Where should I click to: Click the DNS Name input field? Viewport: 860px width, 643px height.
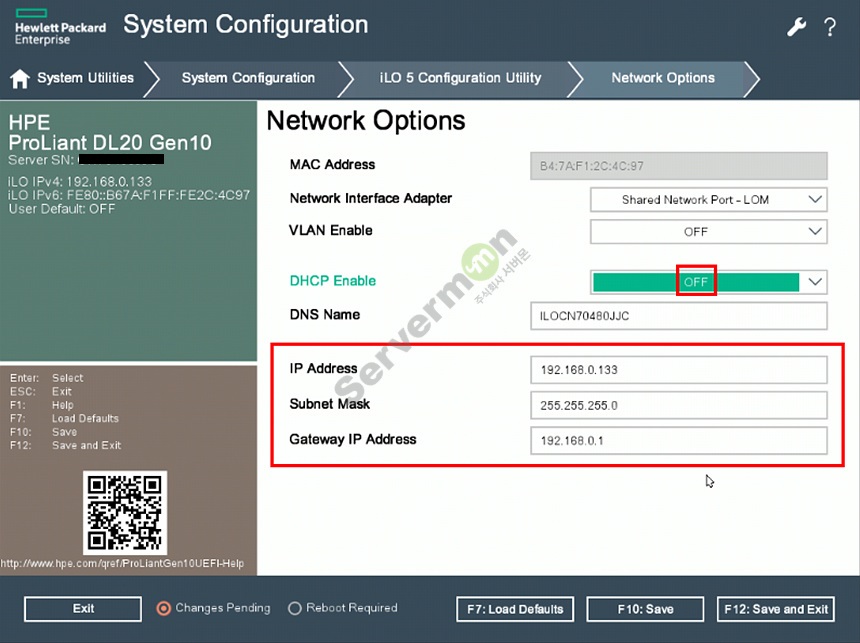click(678, 315)
